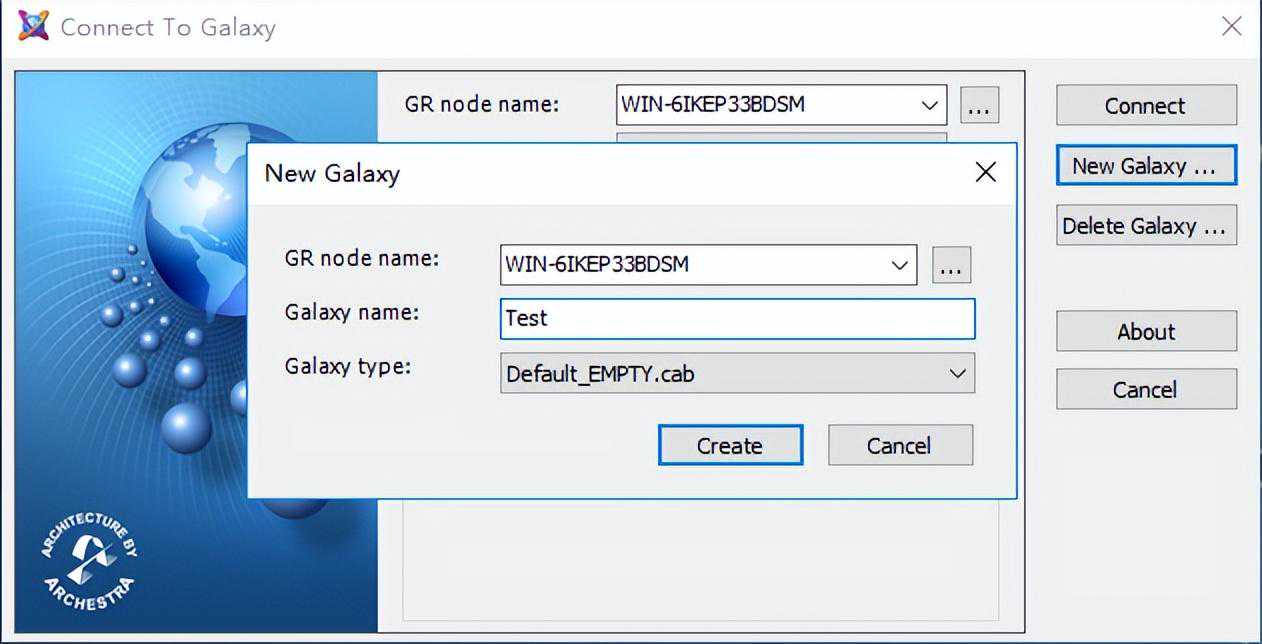The height and width of the screenshot is (644, 1262).
Task: Click the Connect button
Action: tap(1146, 105)
